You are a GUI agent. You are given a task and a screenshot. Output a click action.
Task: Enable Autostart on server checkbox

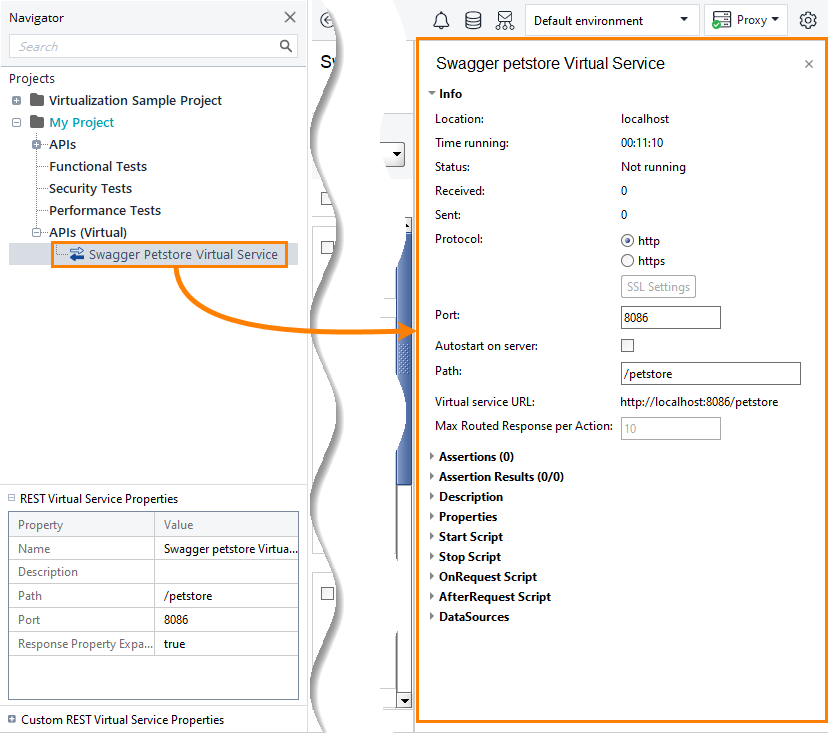[x=628, y=344]
